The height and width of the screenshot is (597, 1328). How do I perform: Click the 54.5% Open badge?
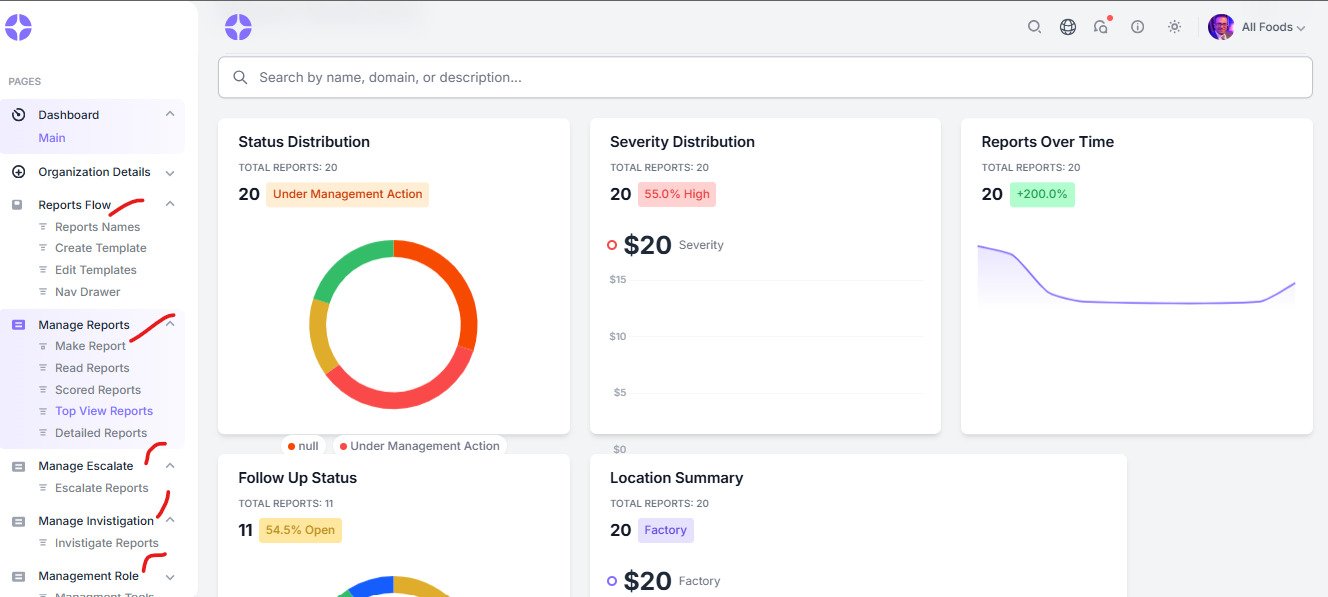coord(300,530)
